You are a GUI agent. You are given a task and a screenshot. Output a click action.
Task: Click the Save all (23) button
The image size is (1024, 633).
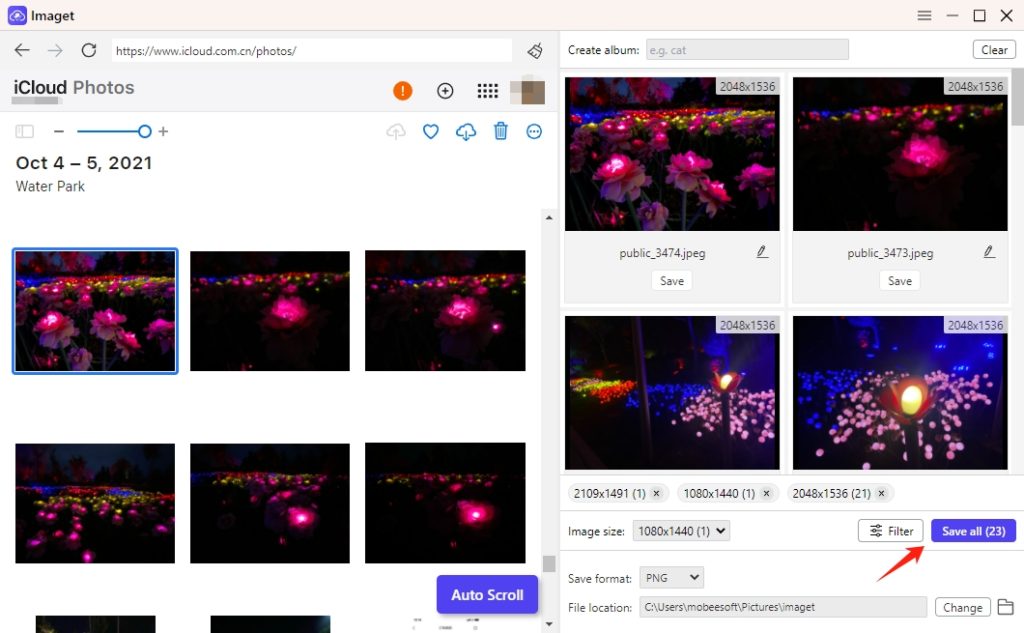coord(972,531)
